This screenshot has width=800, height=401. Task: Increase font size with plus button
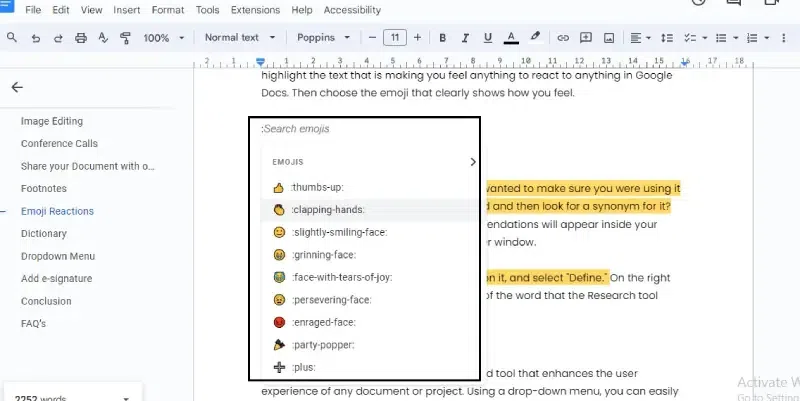[417, 37]
